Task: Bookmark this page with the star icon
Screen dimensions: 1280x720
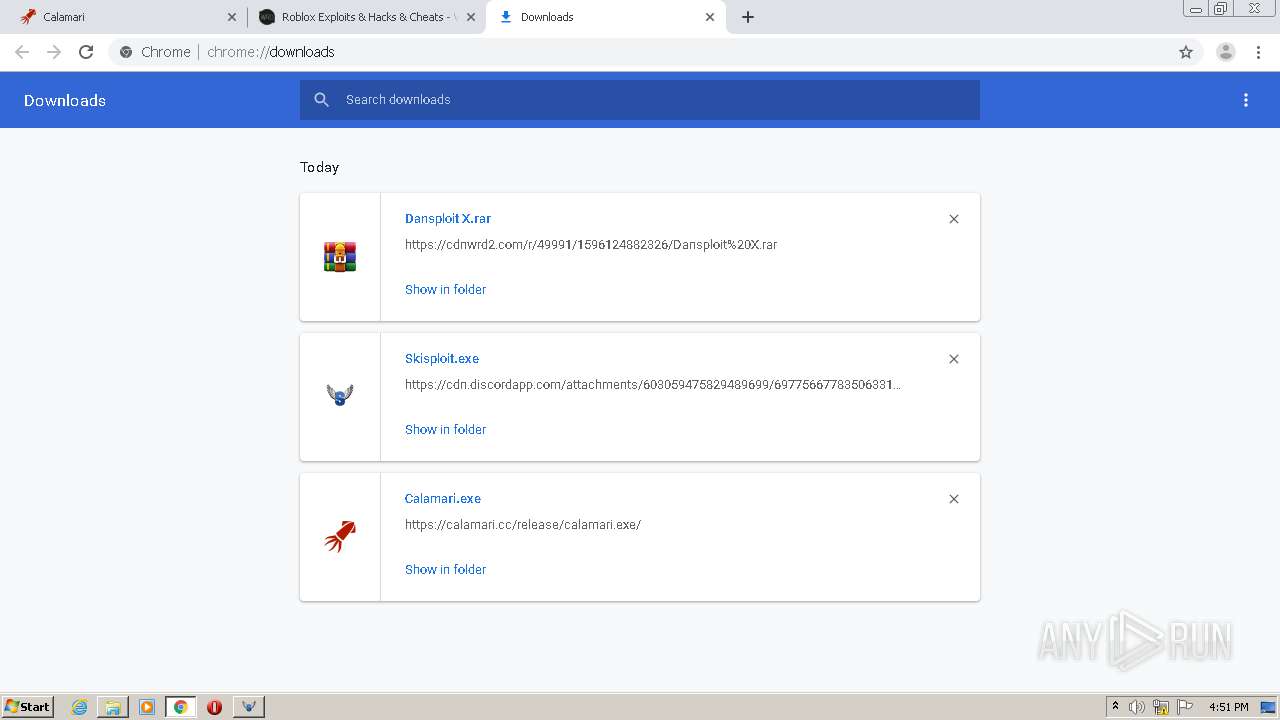Action: click(1186, 52)
